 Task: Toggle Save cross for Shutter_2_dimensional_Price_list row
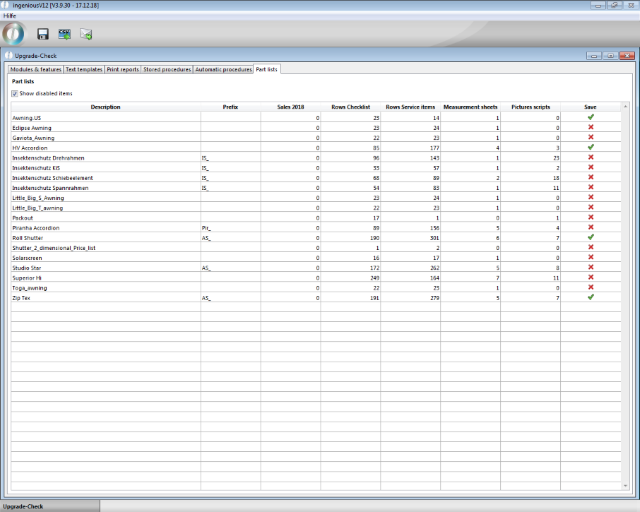tap(590, 247)
